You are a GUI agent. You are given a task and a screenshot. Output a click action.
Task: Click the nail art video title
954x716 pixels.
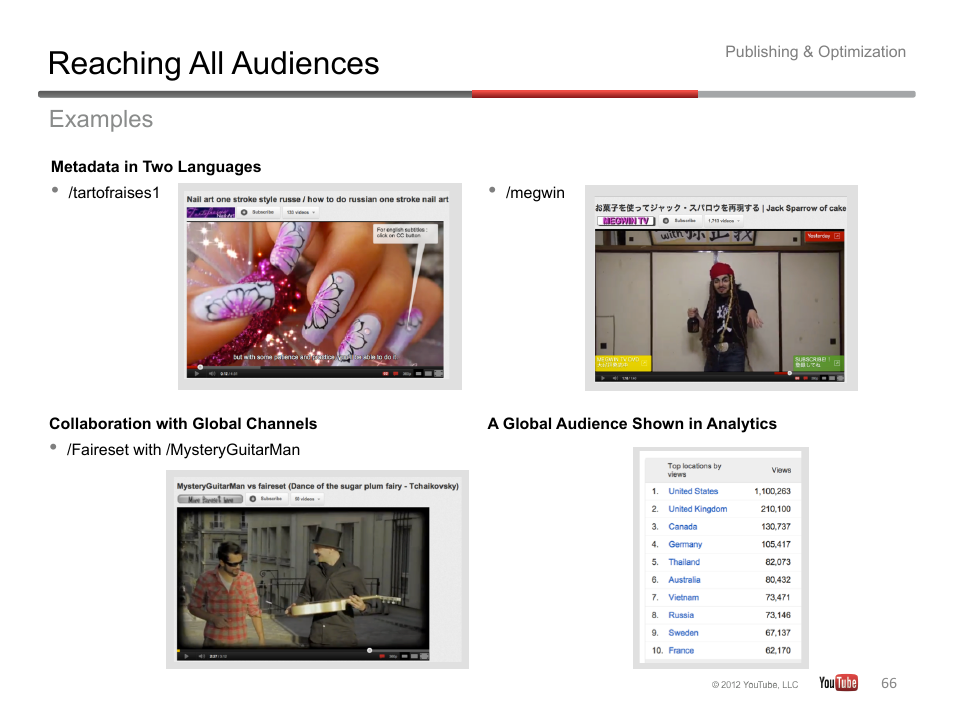(317, 199)
